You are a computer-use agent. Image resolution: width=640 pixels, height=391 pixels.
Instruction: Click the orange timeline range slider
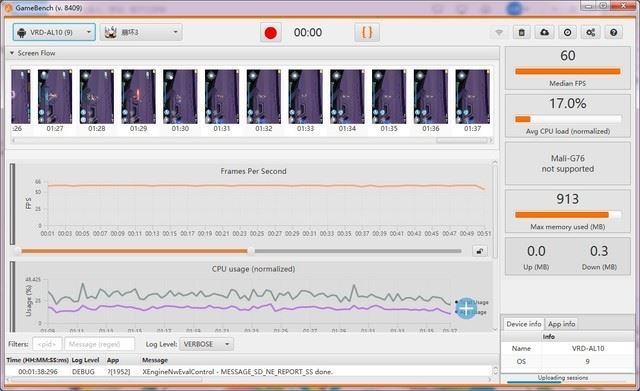pos(134,251)
